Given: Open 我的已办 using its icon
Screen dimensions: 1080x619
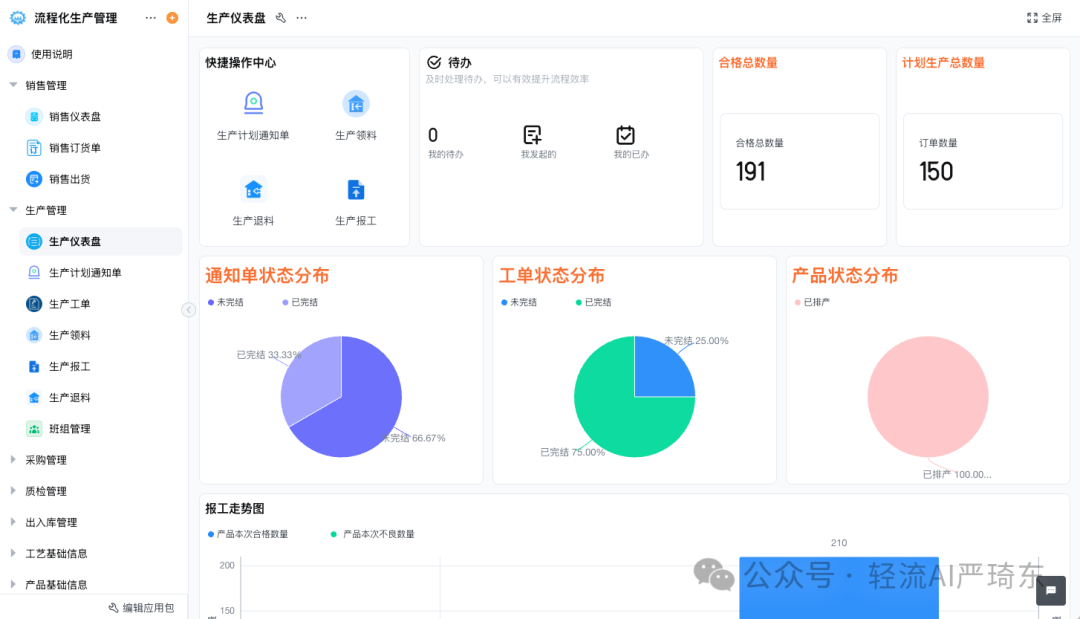Looking at the screenshot, I should [x=626, y=137].
